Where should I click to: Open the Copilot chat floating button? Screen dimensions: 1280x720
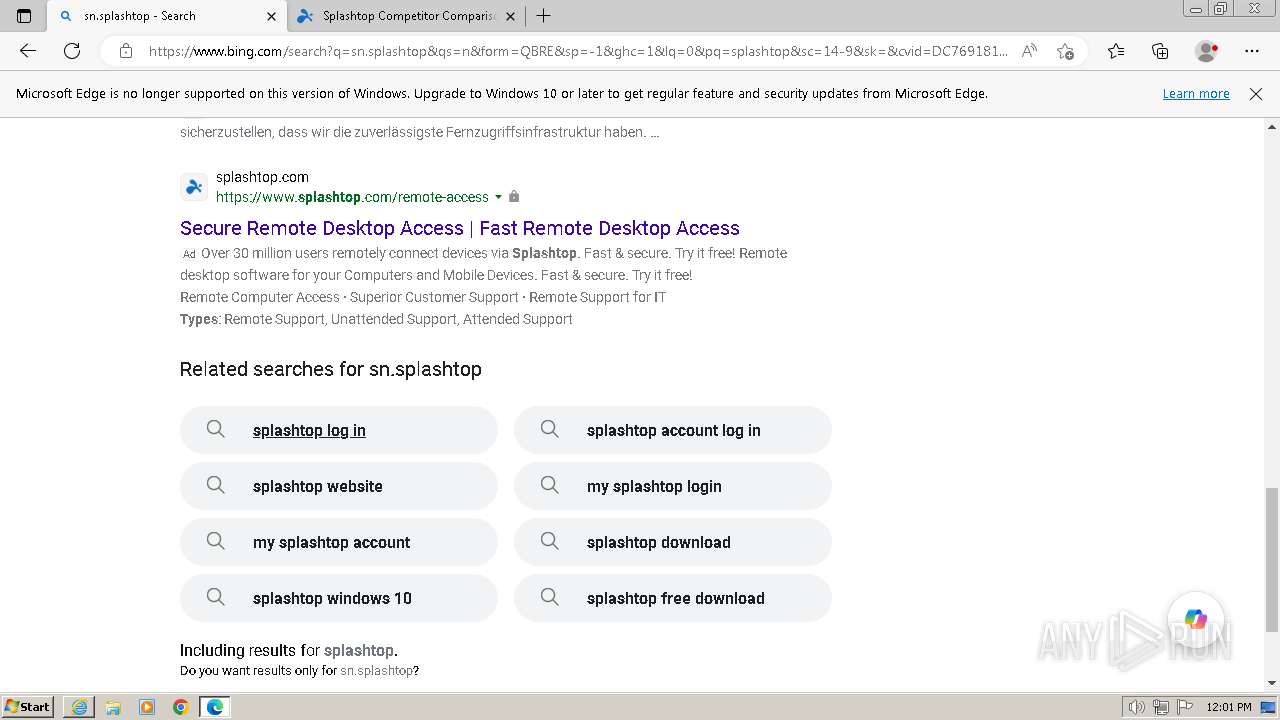point(1196,619)
